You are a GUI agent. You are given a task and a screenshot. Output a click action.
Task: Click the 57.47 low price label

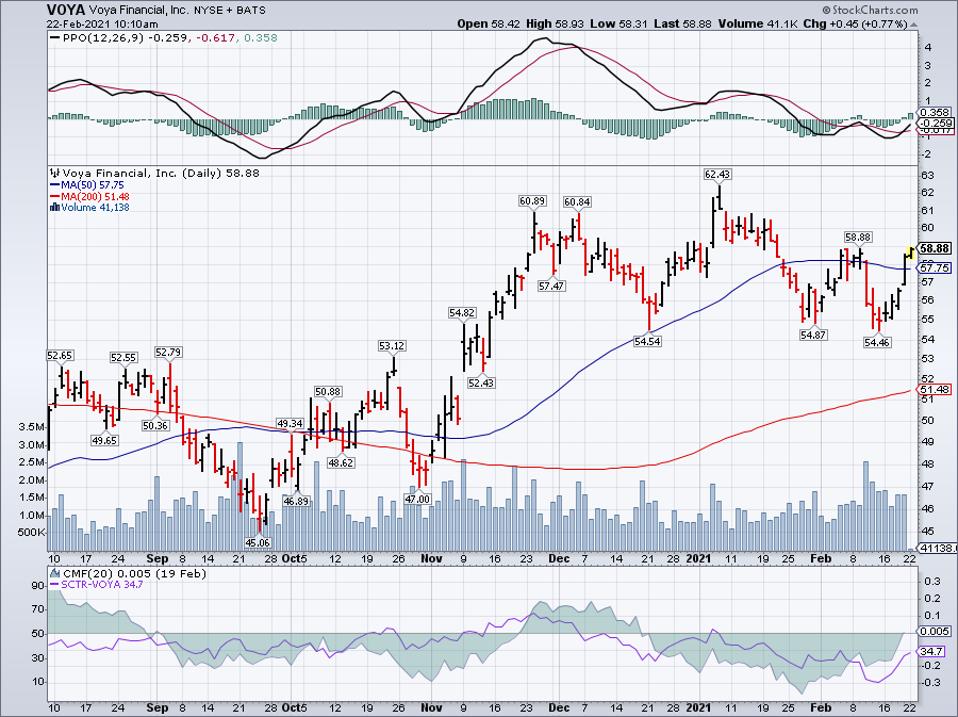[551, 286]
